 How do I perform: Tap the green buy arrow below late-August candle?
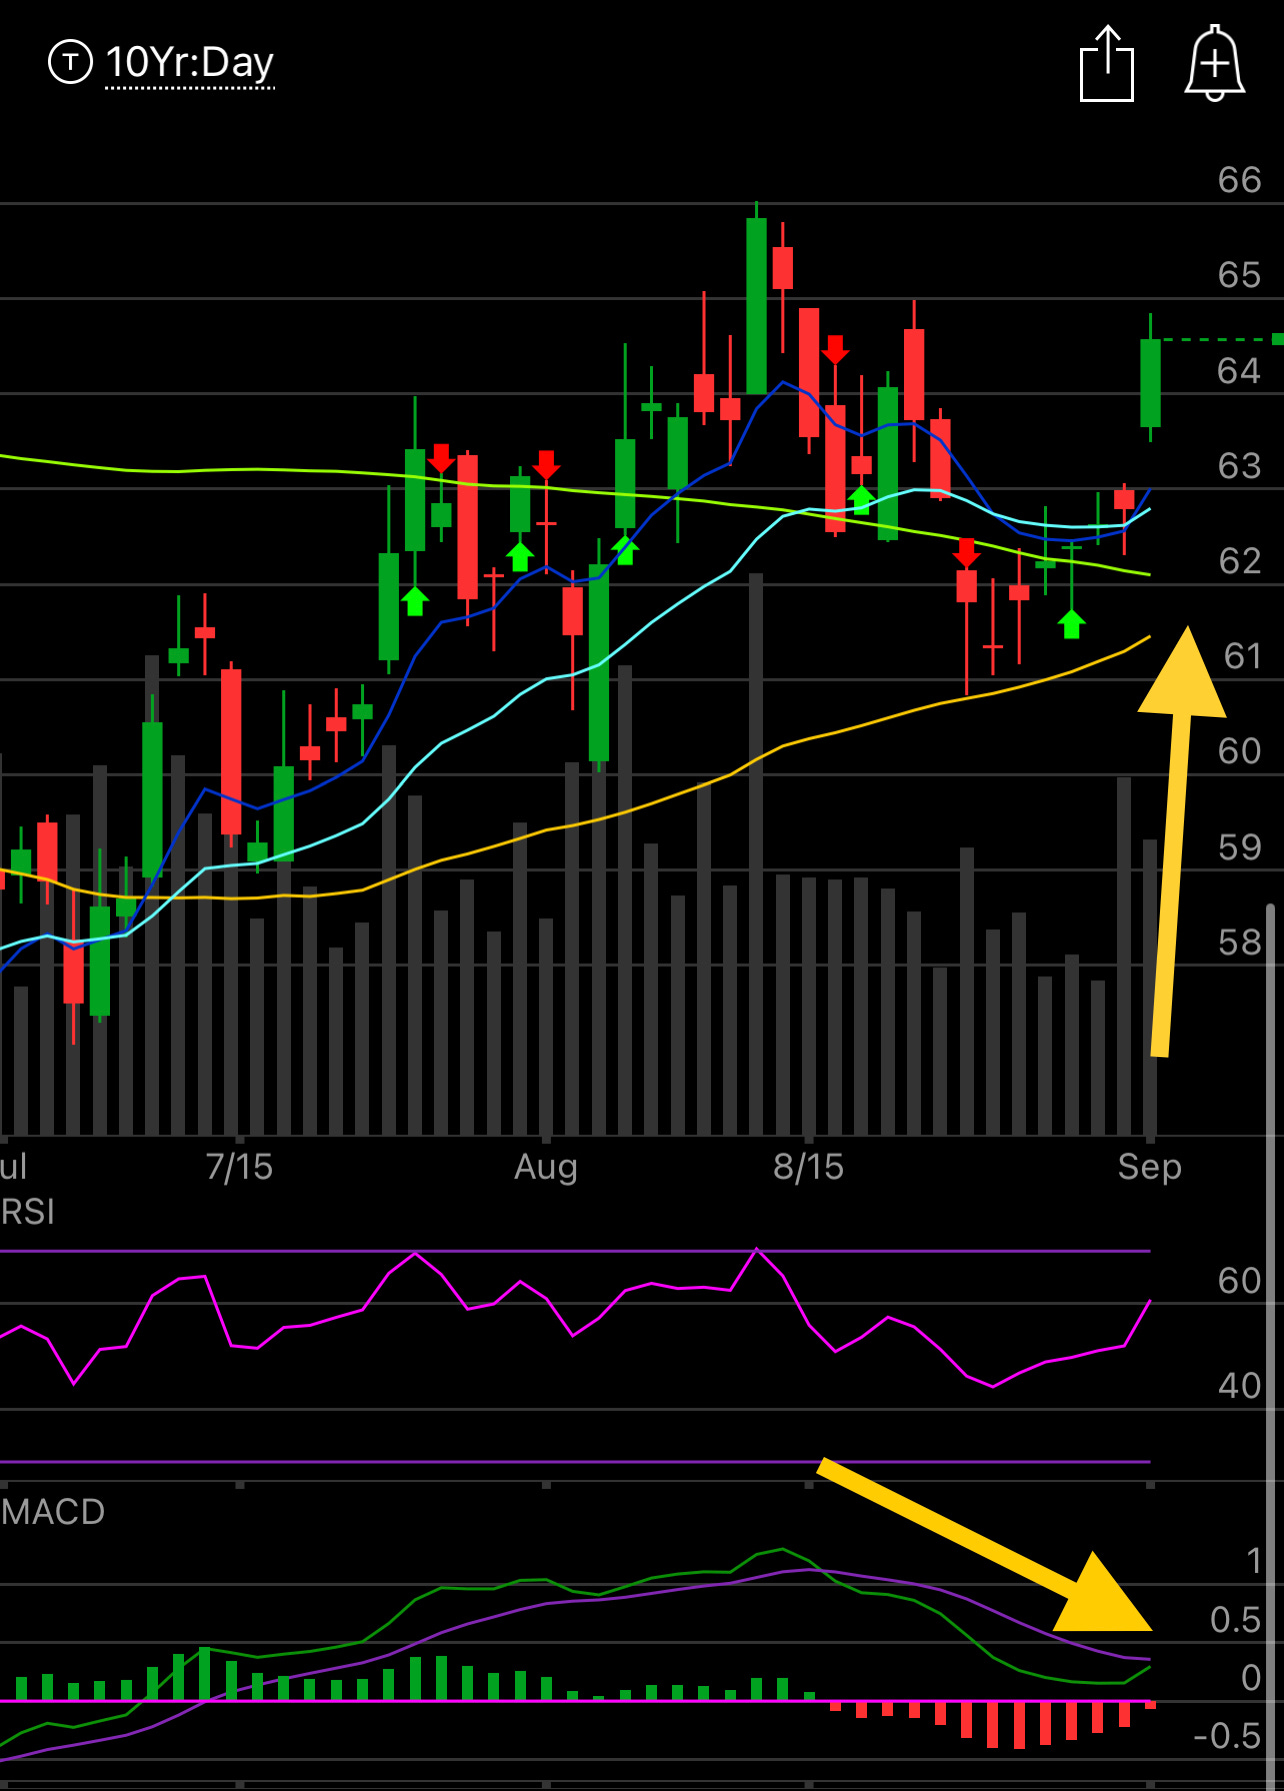coord(1071,624)
